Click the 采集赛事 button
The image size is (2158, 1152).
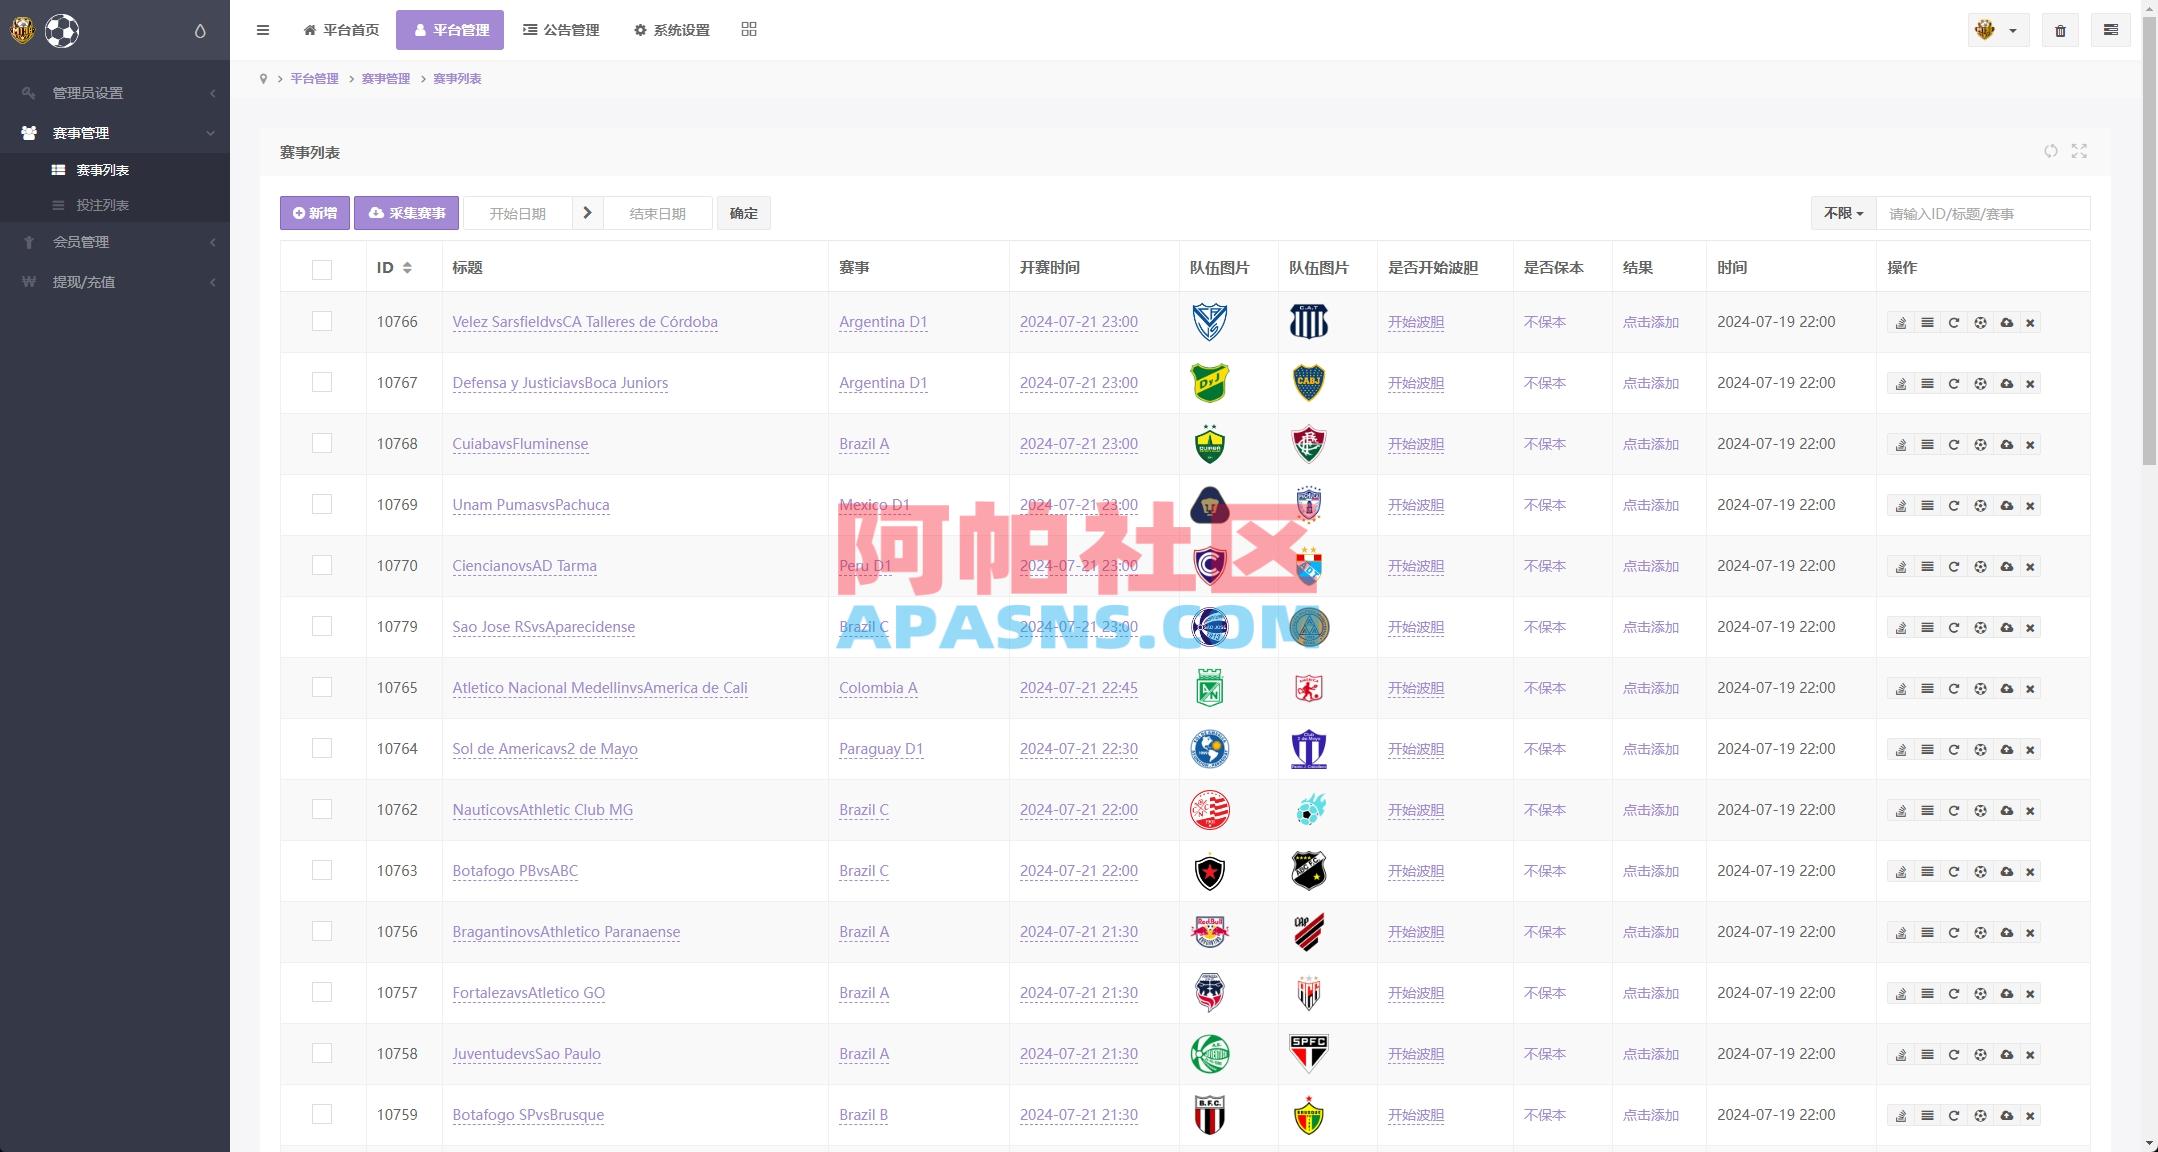[x=406, y=212]
